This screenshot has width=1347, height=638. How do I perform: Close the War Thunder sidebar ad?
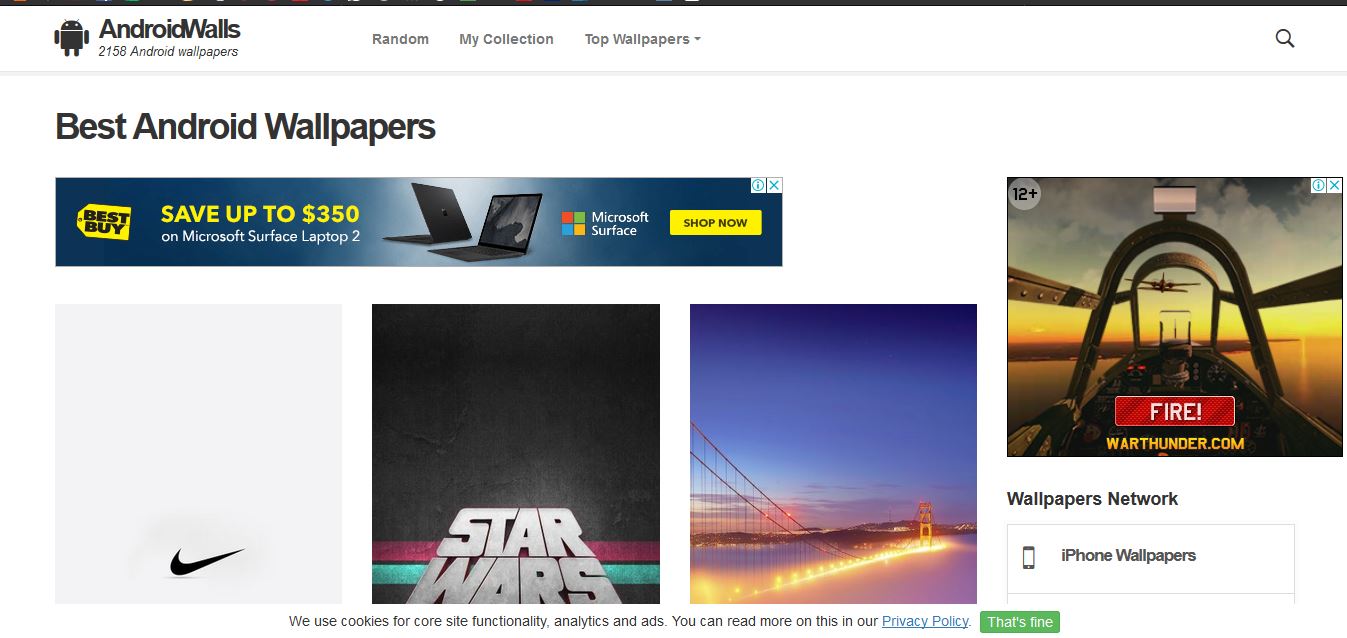point(1334,185)
